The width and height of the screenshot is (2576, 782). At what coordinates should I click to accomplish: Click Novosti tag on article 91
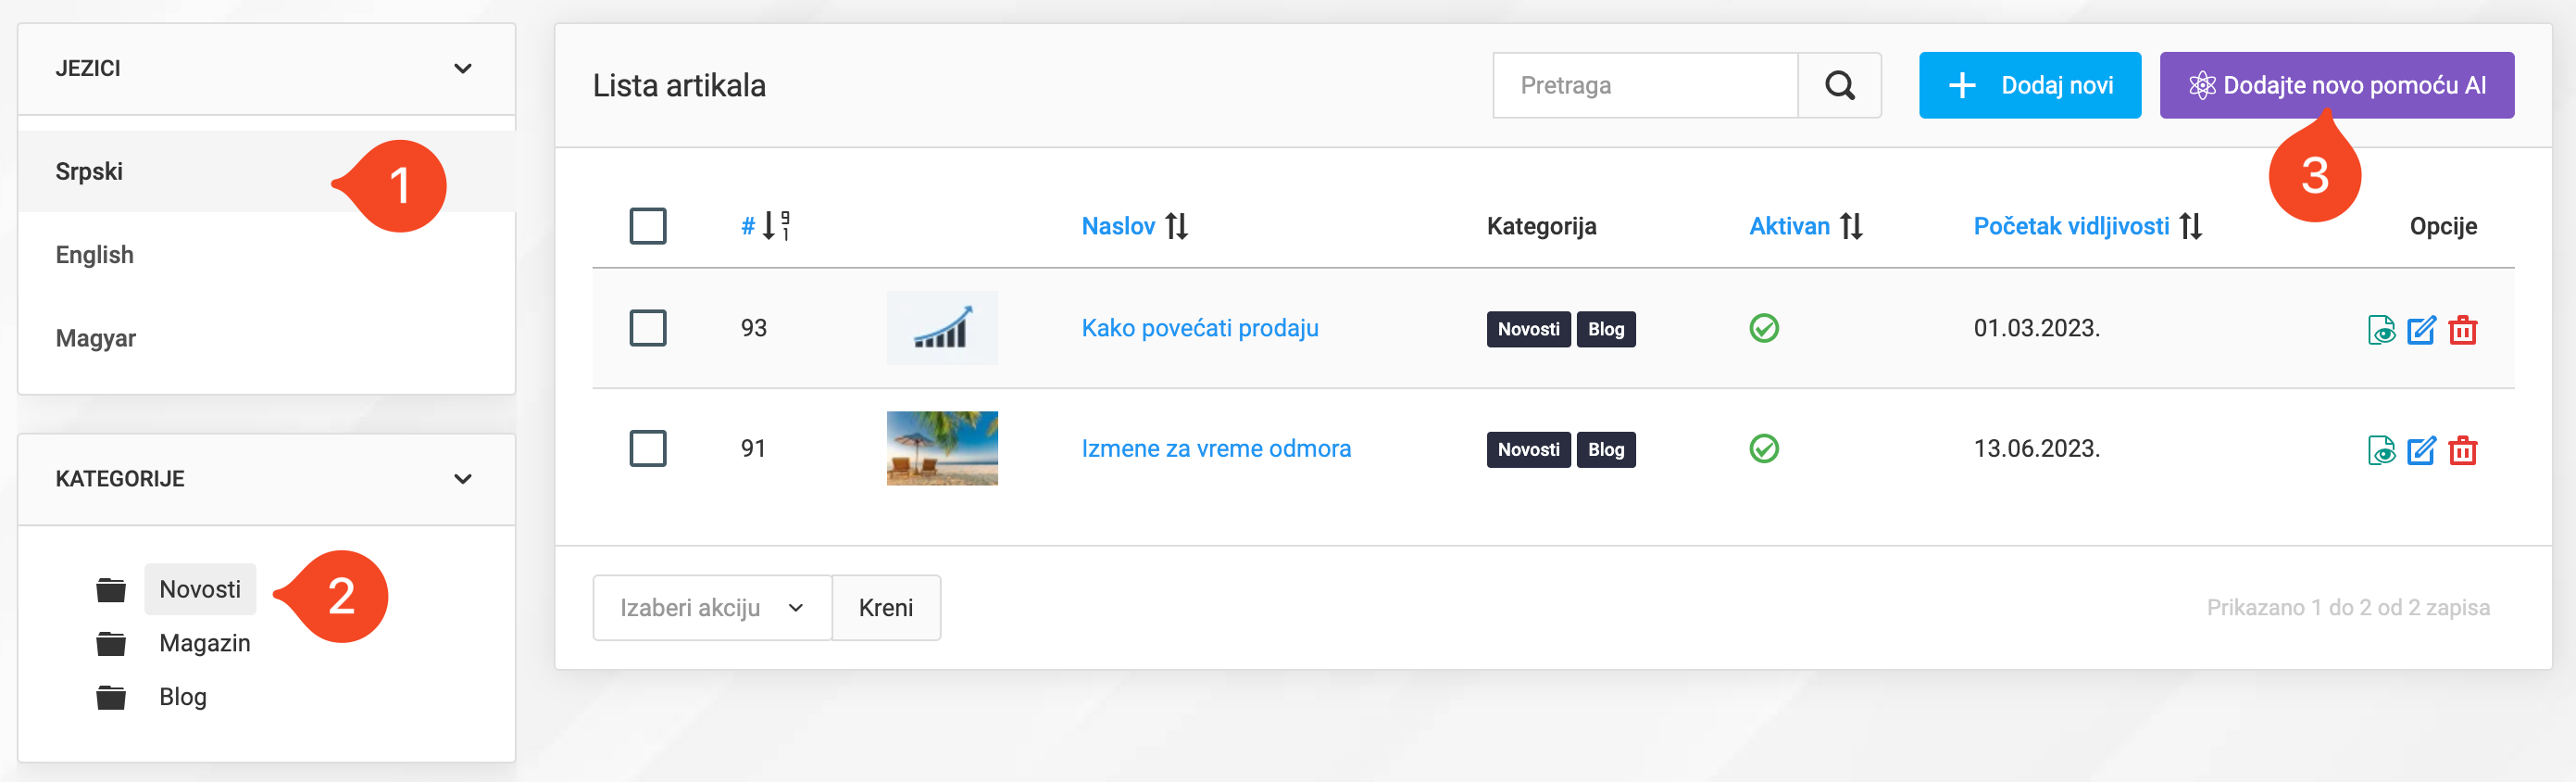pos(1528,450)
